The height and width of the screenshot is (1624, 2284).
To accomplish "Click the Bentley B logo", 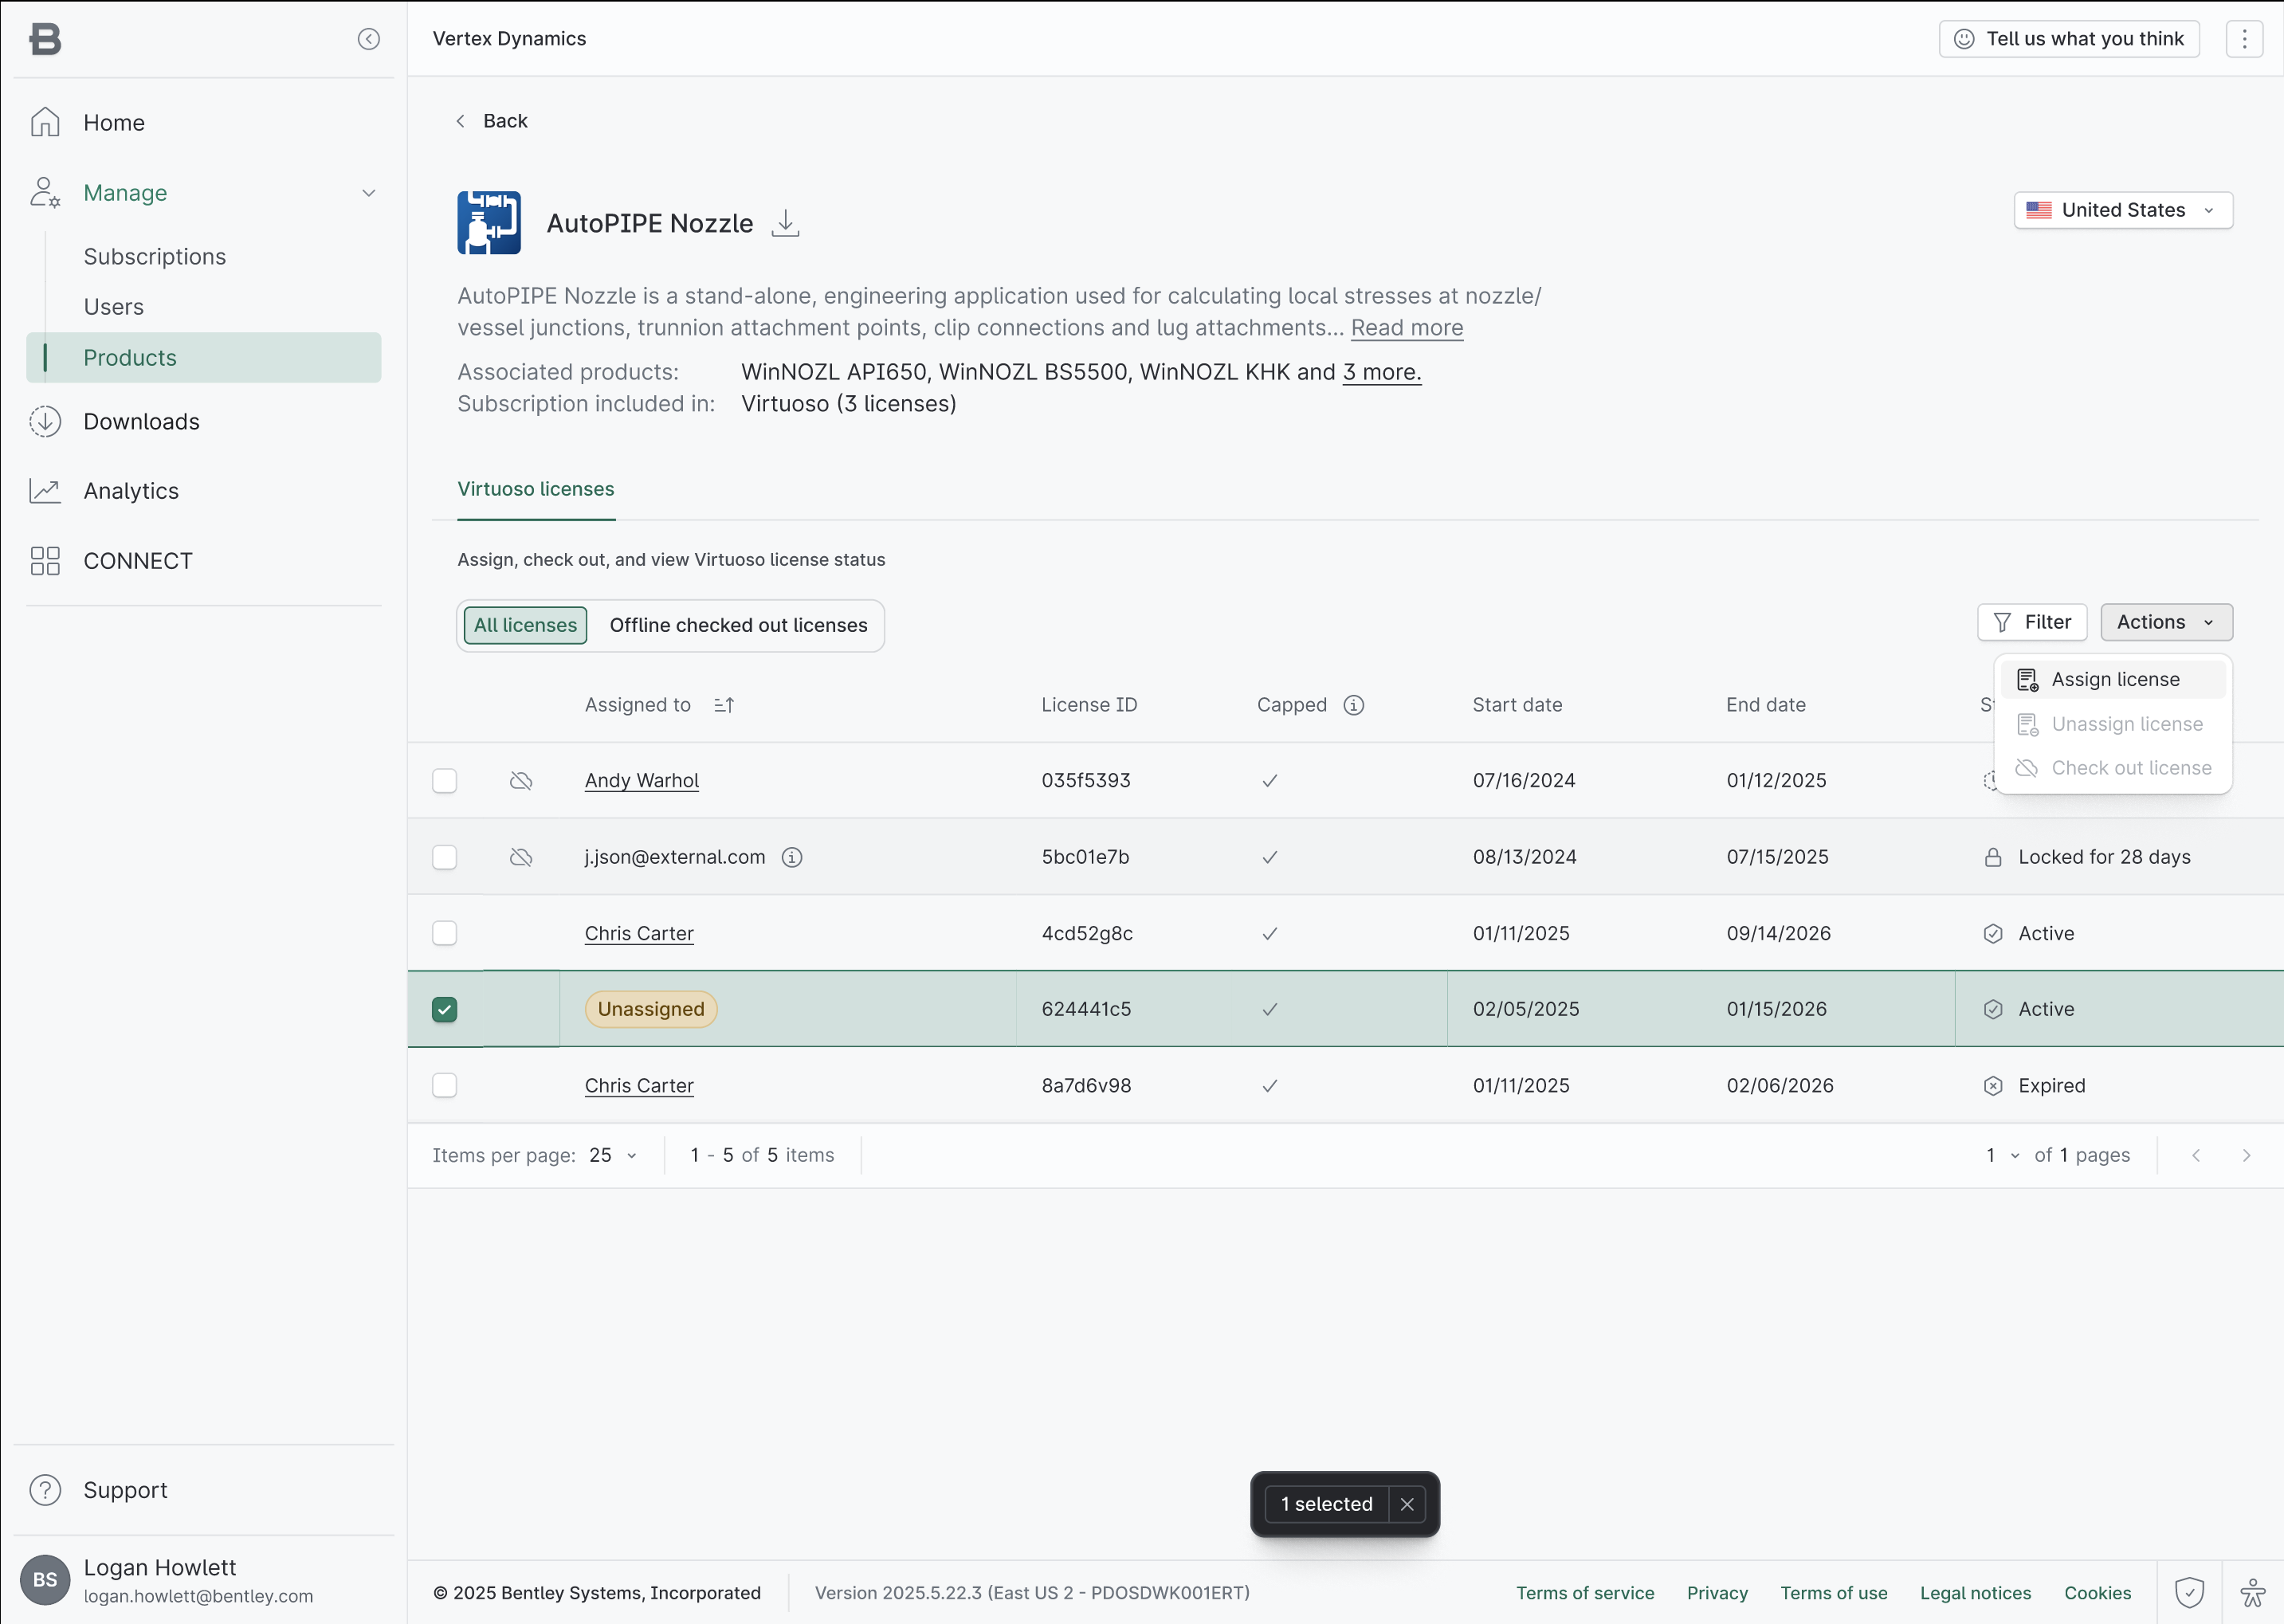I will coord(45,39).
